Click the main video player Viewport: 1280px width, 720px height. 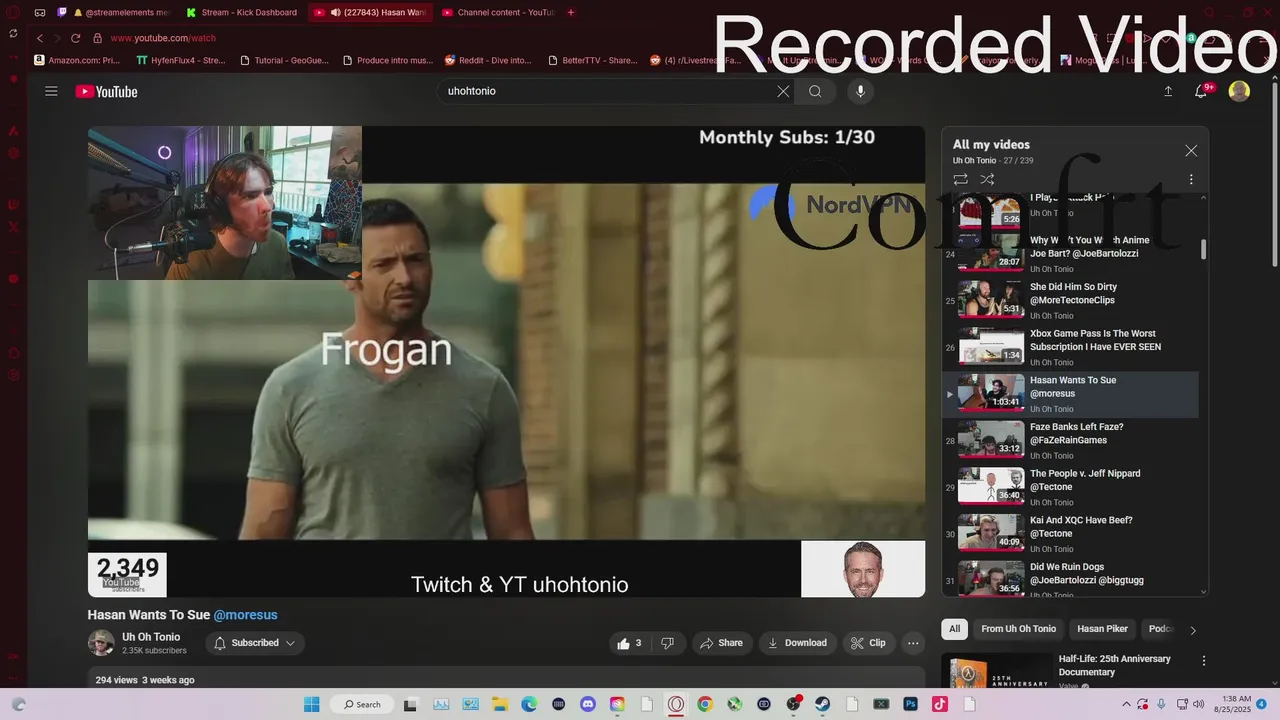pyautogui.click(x=506, y=361)
